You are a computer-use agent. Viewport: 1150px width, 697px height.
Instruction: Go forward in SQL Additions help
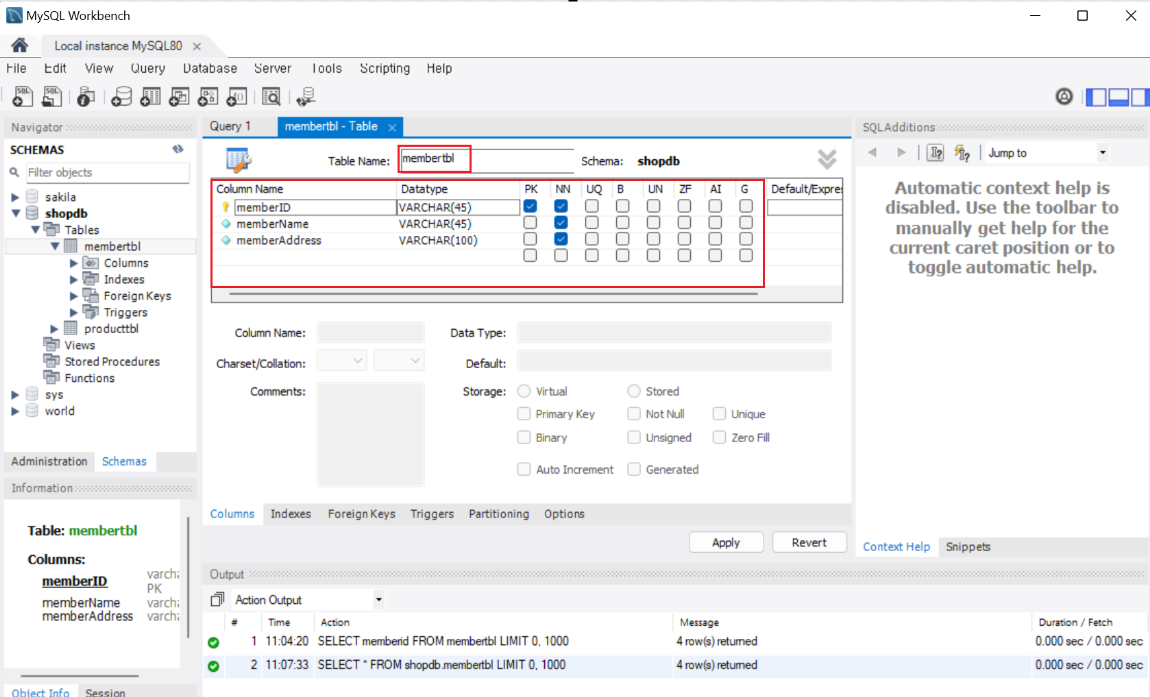click(x=901, y=153)
